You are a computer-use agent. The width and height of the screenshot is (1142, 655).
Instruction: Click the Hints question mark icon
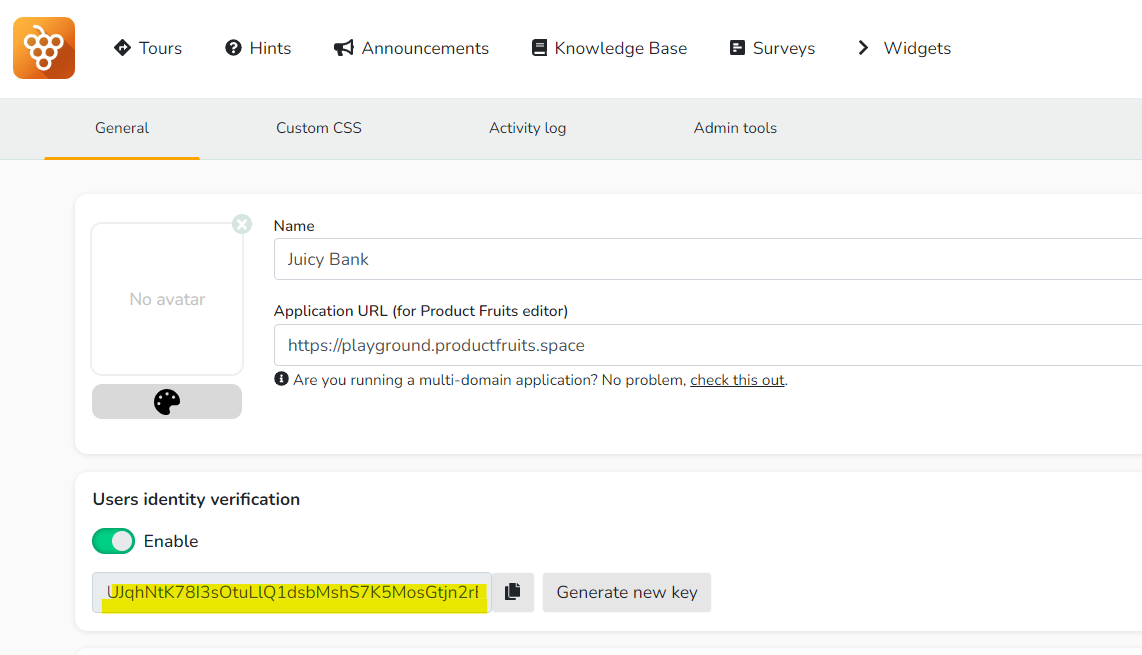233,48
